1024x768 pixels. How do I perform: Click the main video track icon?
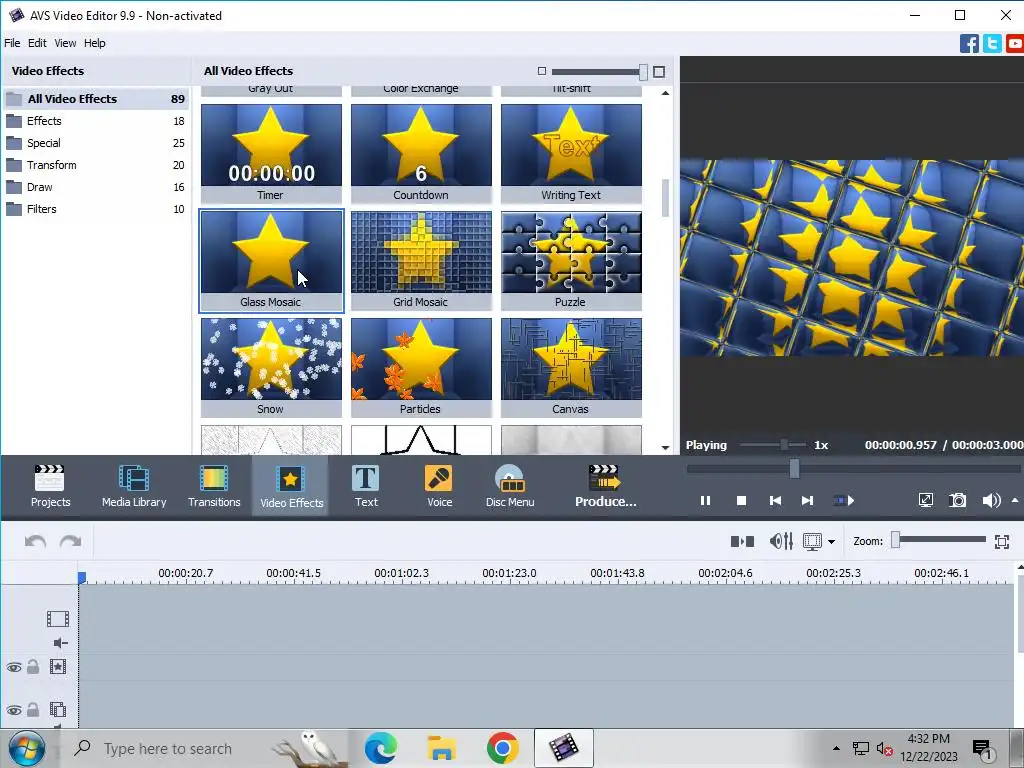57,618
